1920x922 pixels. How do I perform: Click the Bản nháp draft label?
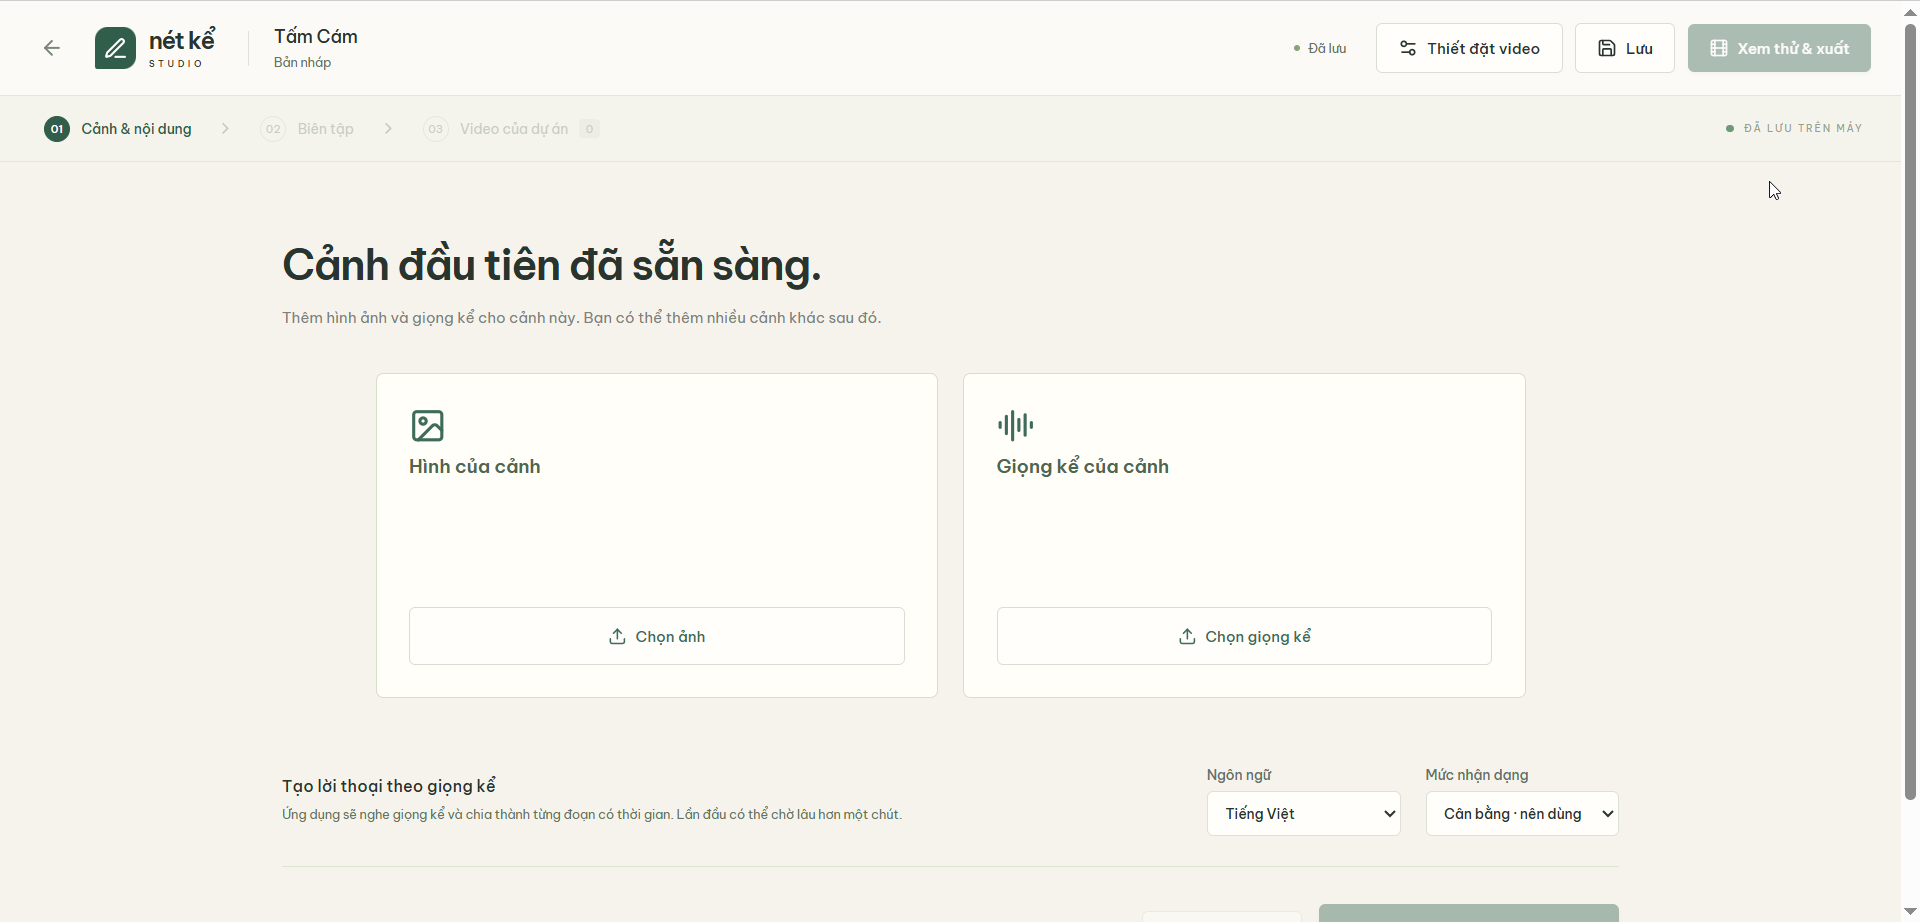pyautogui.click(x=303, y=62)
